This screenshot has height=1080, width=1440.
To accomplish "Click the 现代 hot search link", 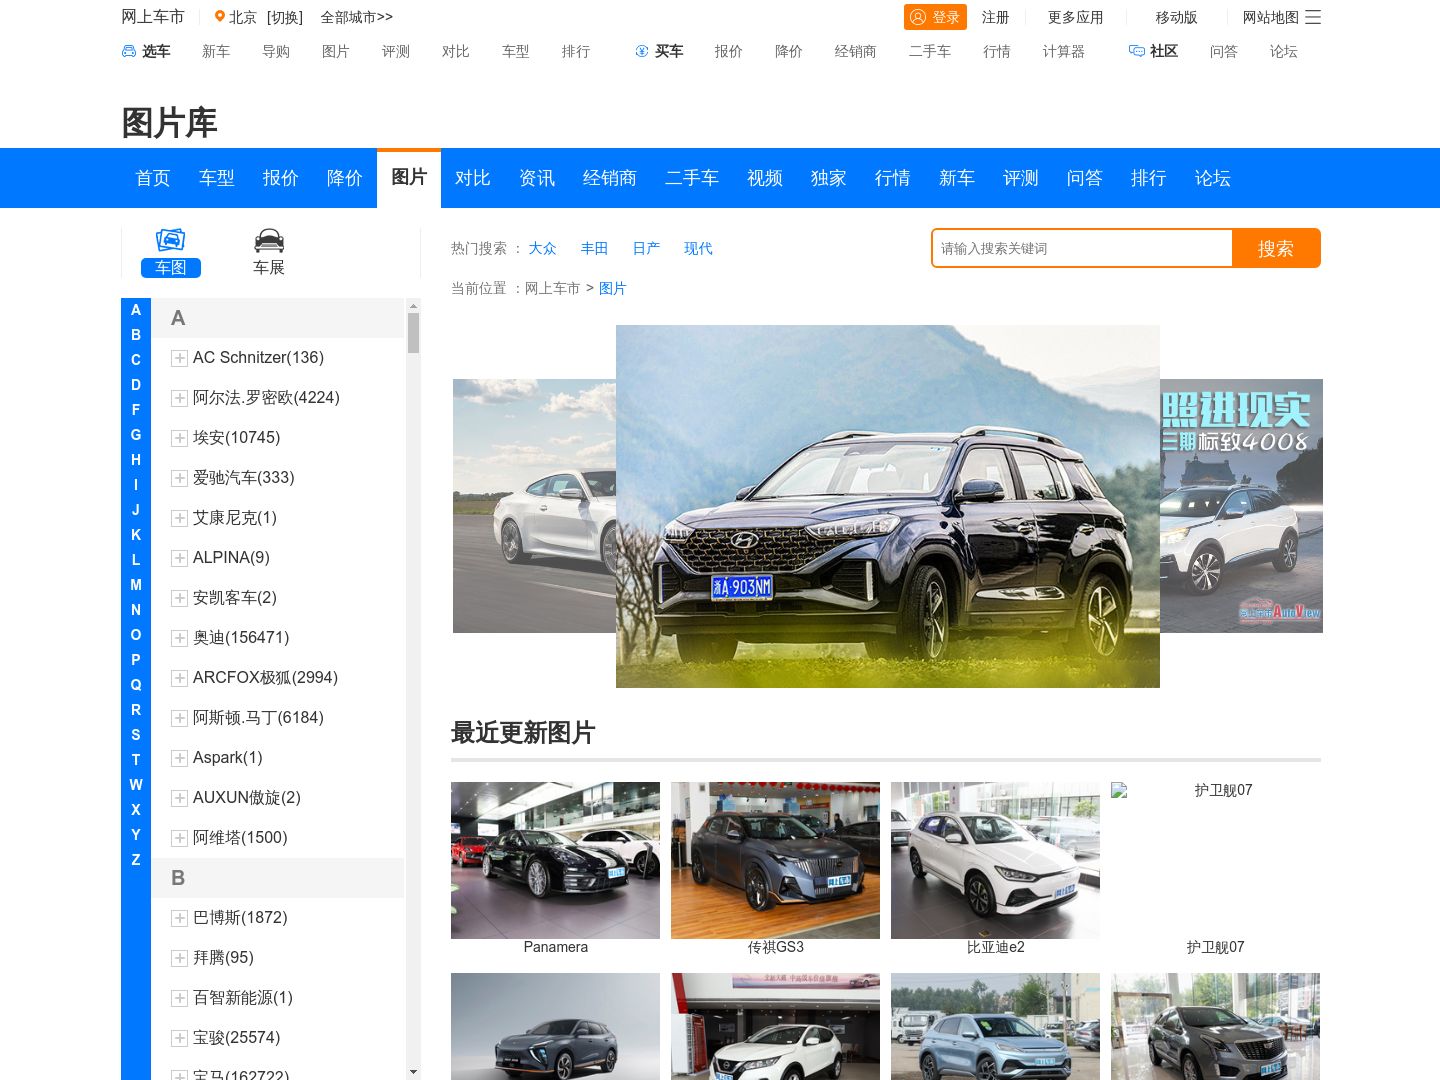I will [699, 248].
